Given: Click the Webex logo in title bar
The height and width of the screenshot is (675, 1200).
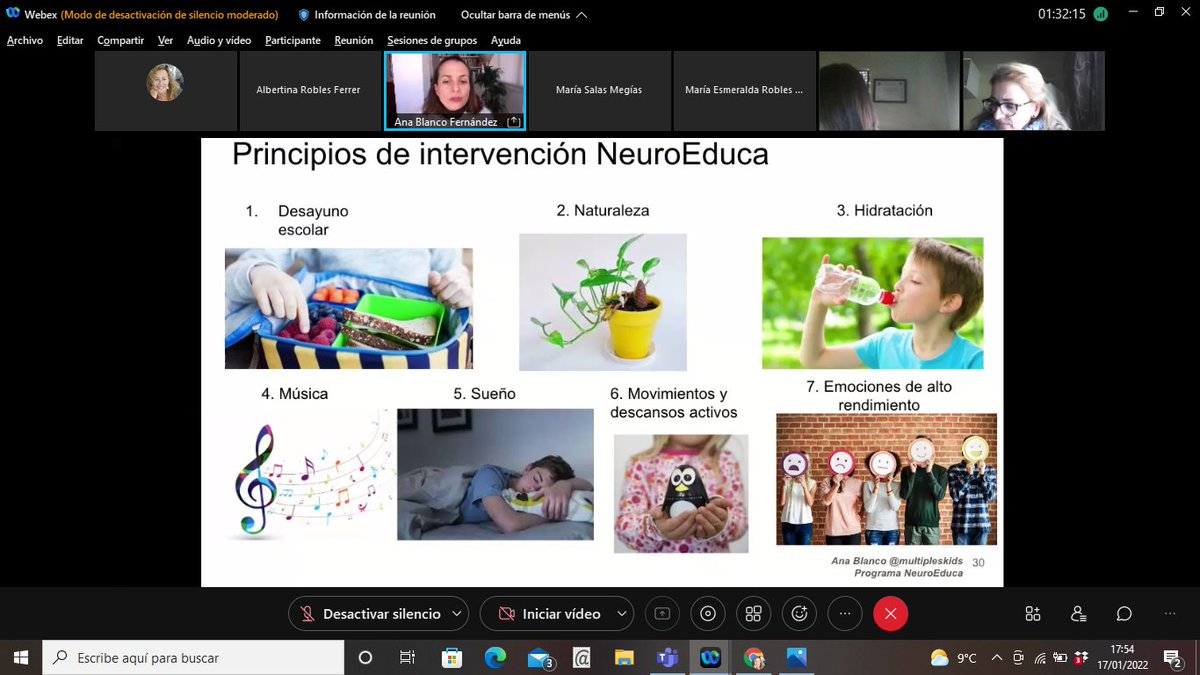Looking at the screenshot, I should (13, 14).
